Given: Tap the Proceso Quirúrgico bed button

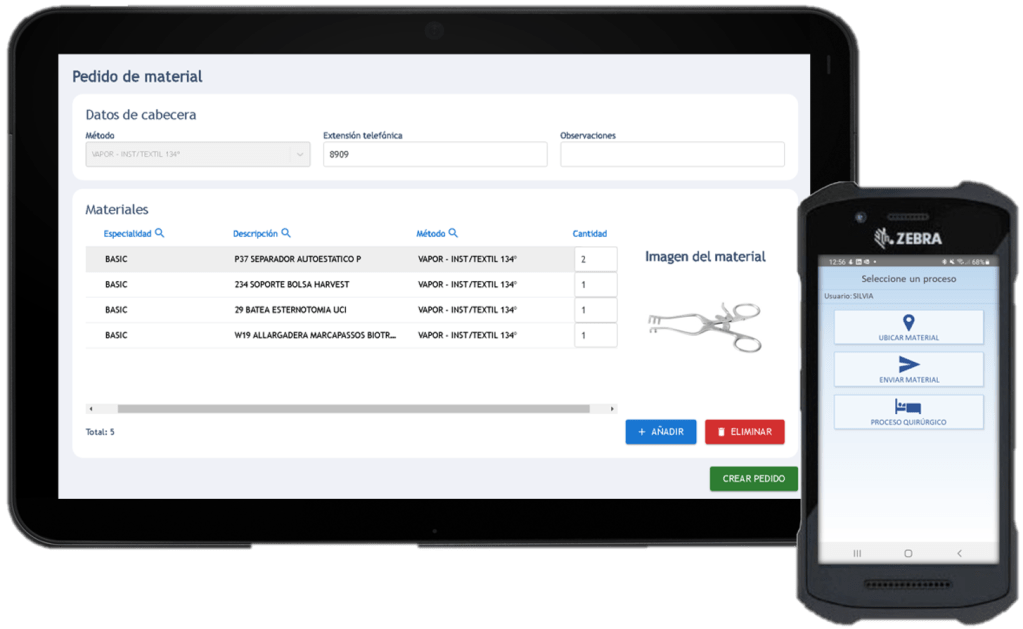Looking at the screenshot, I should pos(908,411).
